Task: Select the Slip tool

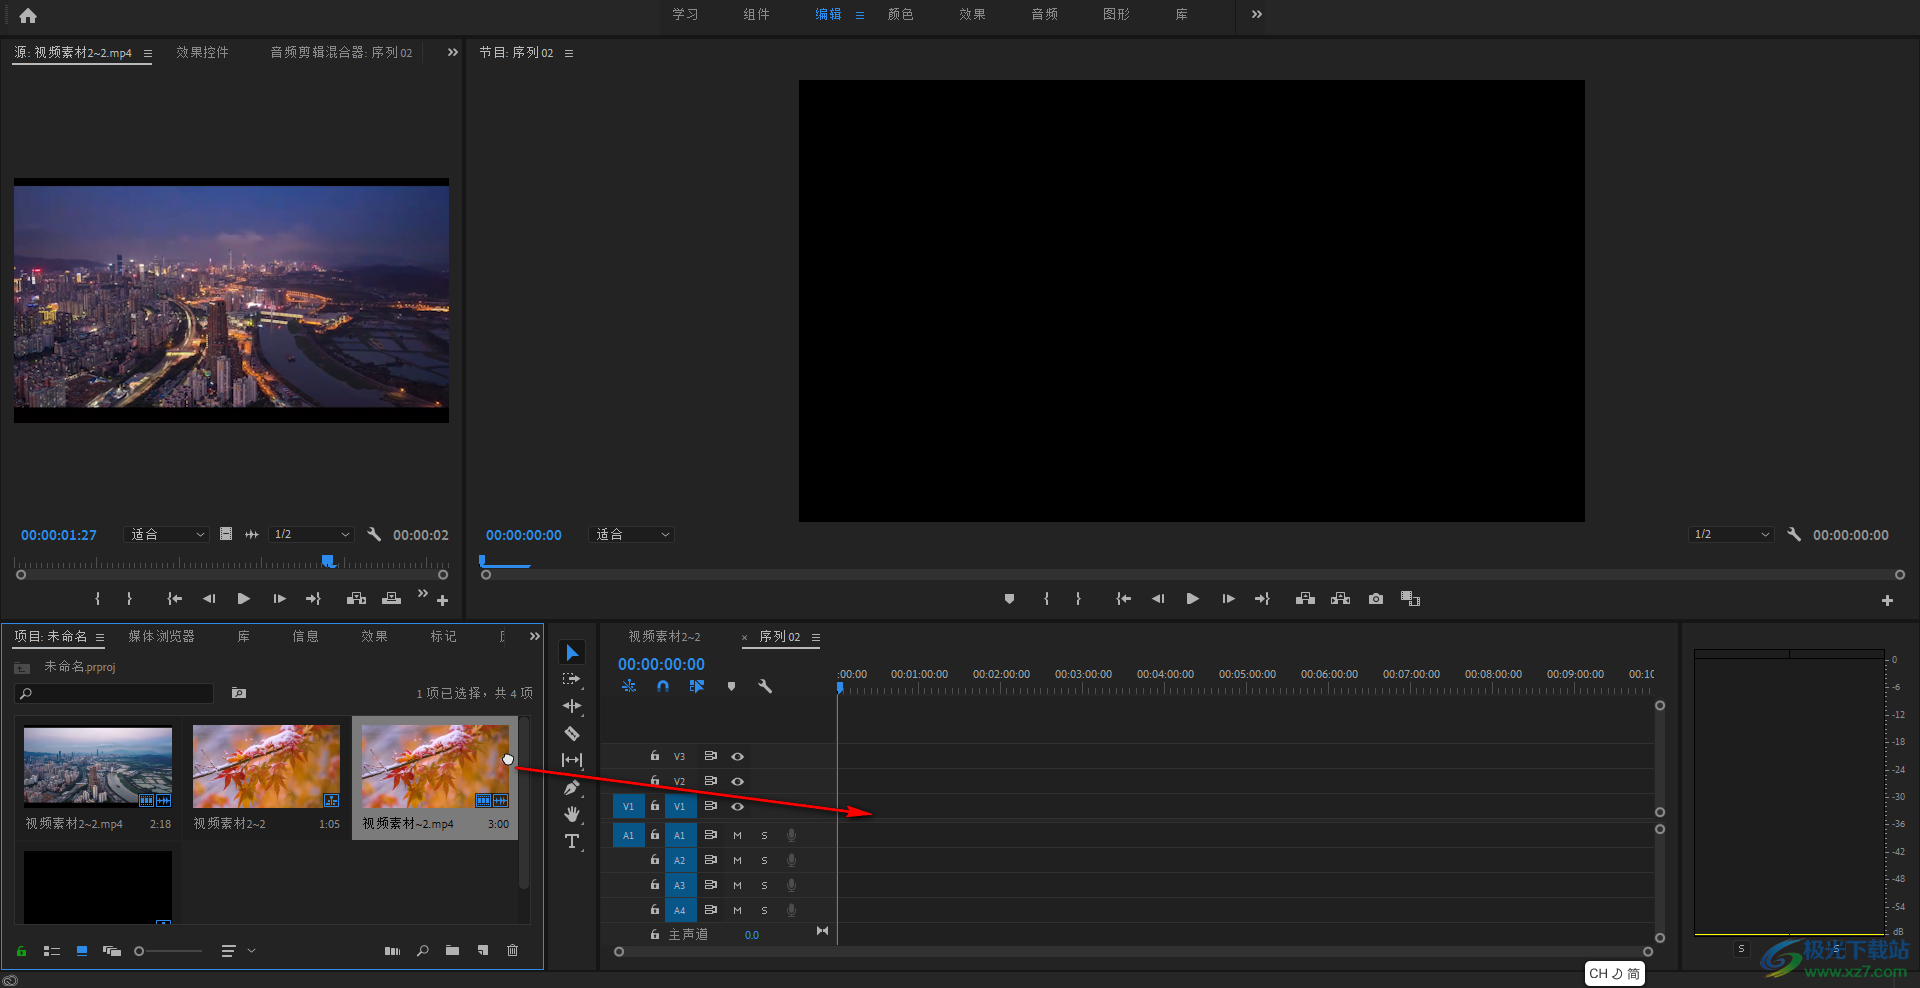Action: [x=572, y=760]
